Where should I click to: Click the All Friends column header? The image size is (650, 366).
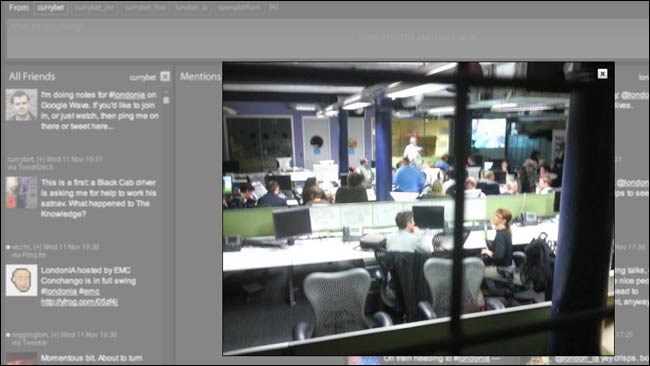pos(32,77)
